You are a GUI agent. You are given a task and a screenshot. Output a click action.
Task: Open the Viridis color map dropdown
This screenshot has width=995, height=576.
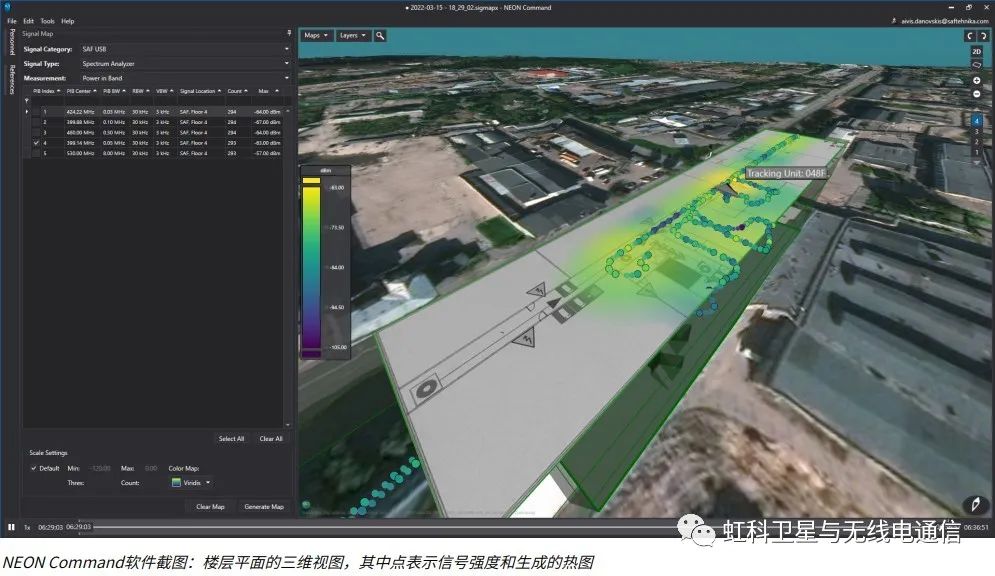(191, 483)
